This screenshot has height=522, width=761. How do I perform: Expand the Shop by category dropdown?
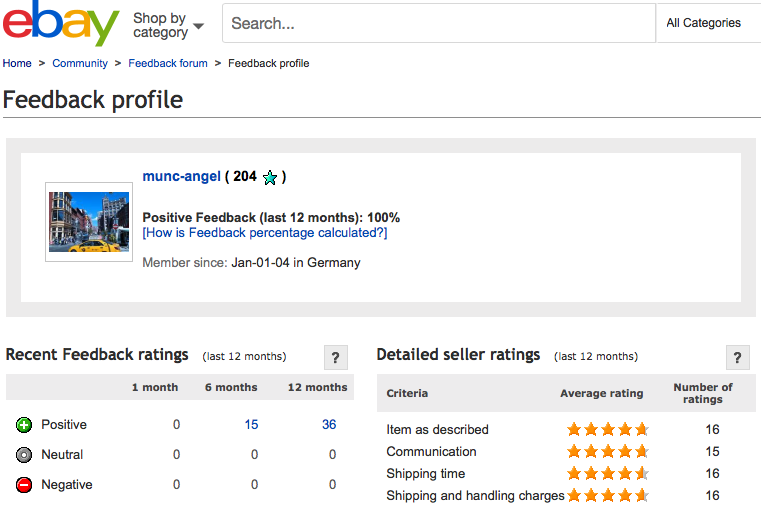pyautogui.click(x=168, y=25)
